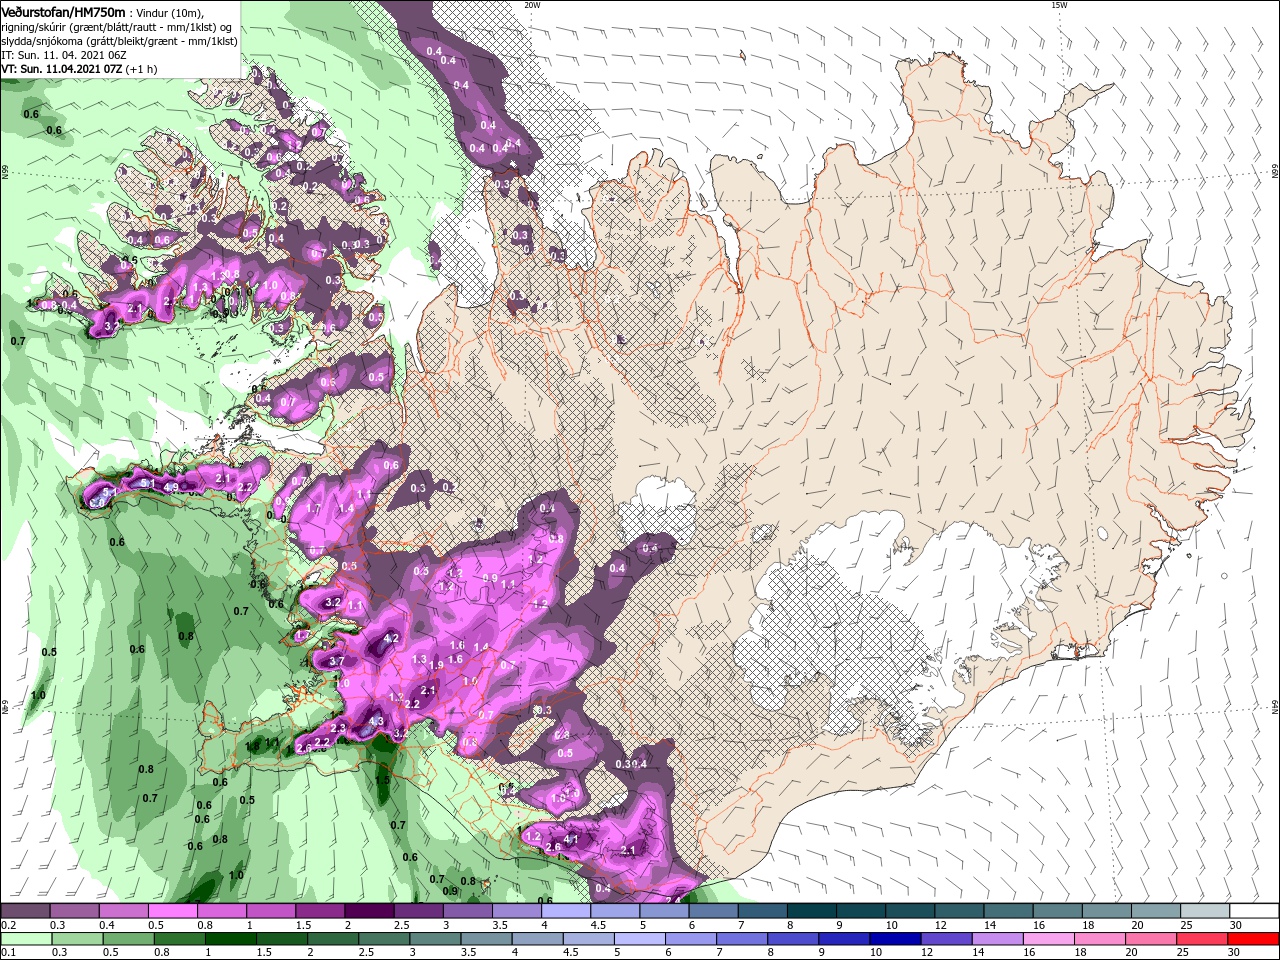Click the '4.9' value on the western peninsula
This screenshot has width=1280, height=960.
point(171,487)
